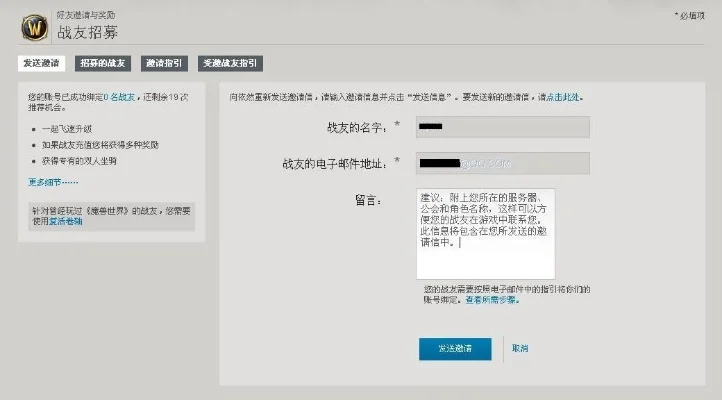Focus the 战友的名字 input field

click(x=503, y=127)
